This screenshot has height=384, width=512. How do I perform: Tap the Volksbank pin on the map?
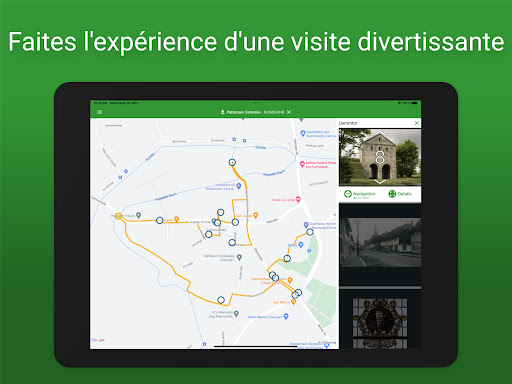point(239,186)
